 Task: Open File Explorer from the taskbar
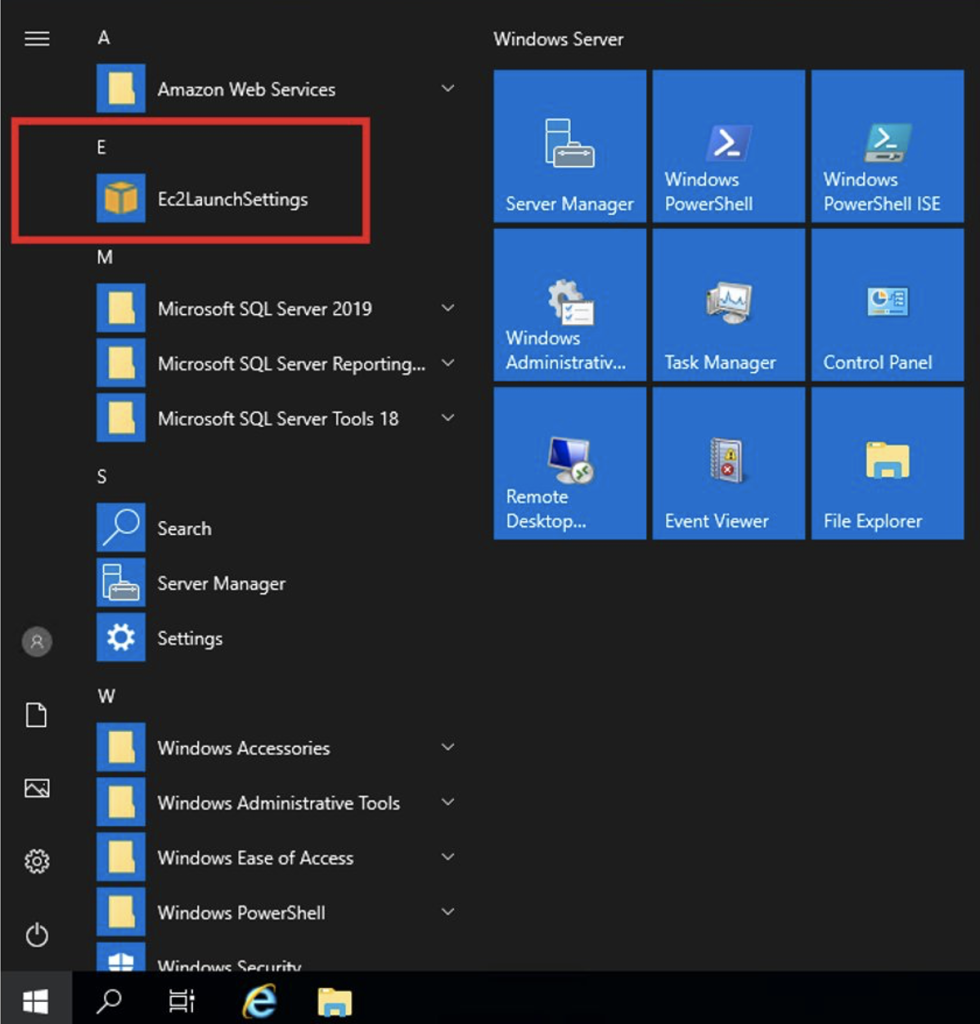(x=335, y=1002)
